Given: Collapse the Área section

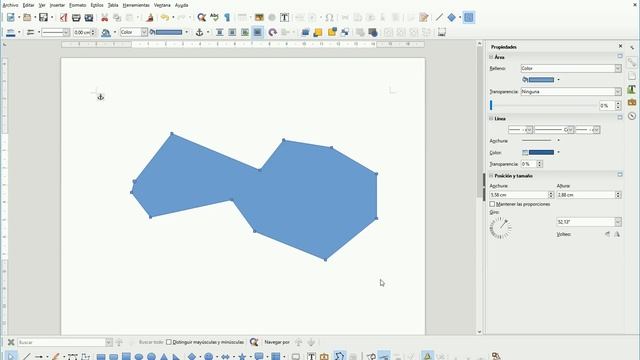Looking at the screenshot, I should (491, 57).
